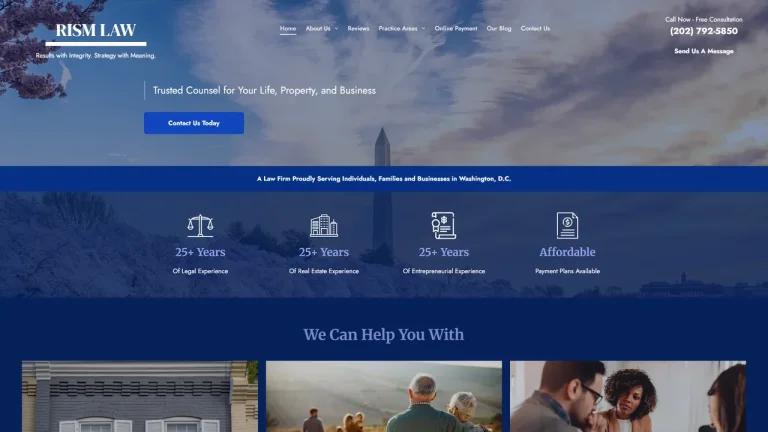Click the dollar document icon
The height and width of the screenshot is (432, 768).
[x=567, y=225]
